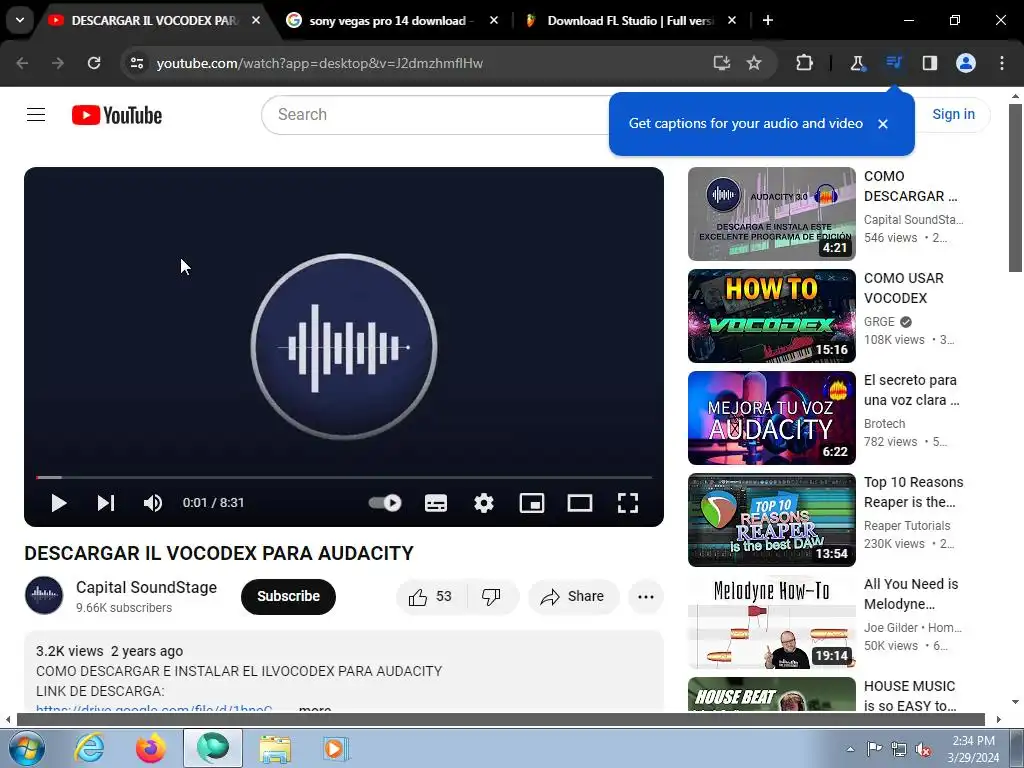Dismiss the captions tooltip
This screenshot has height=768, width=1024.
pos(882,123)
